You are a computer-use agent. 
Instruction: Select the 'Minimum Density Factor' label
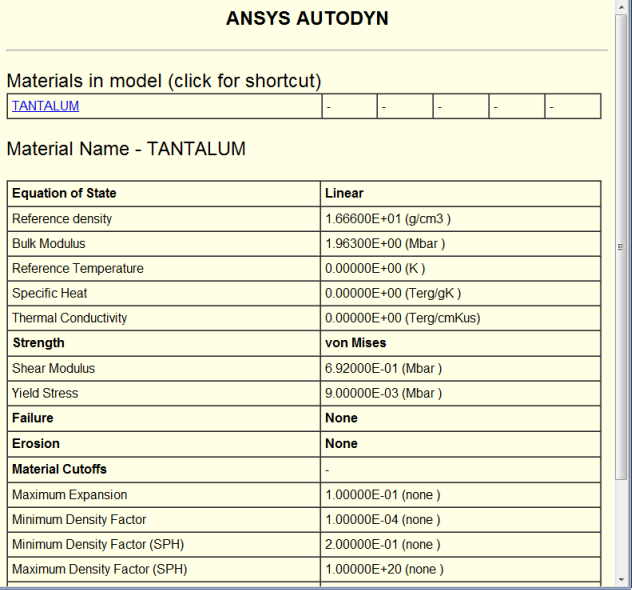pos(79,520)
